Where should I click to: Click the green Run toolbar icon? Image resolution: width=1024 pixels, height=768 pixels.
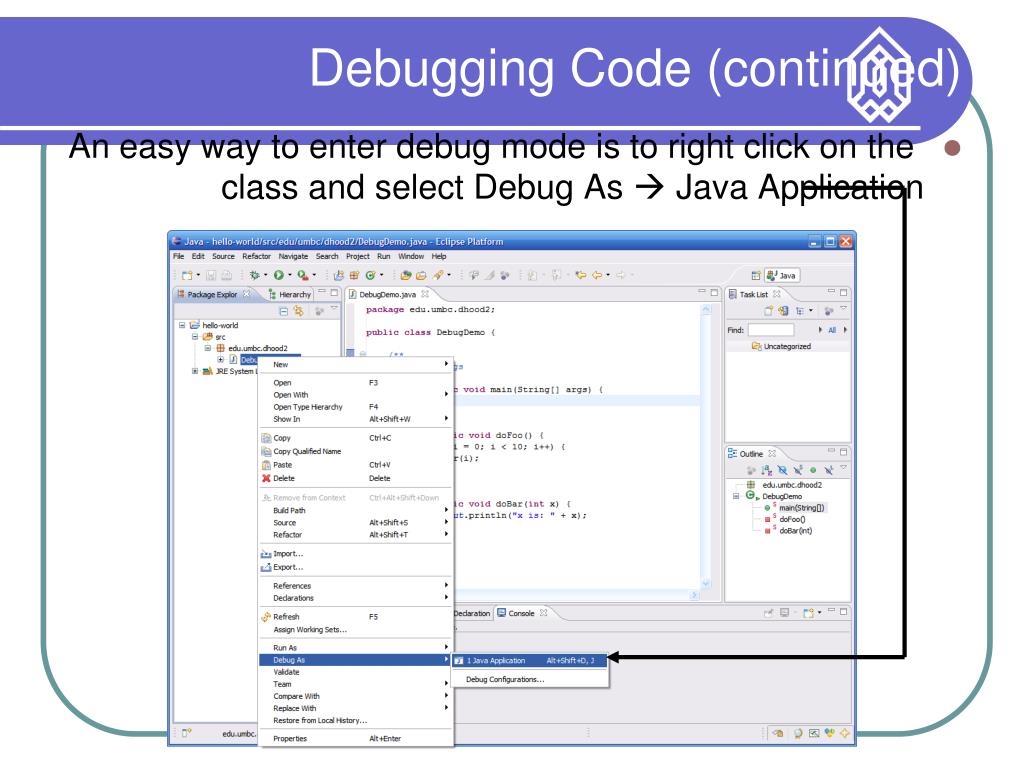[279, 276]
